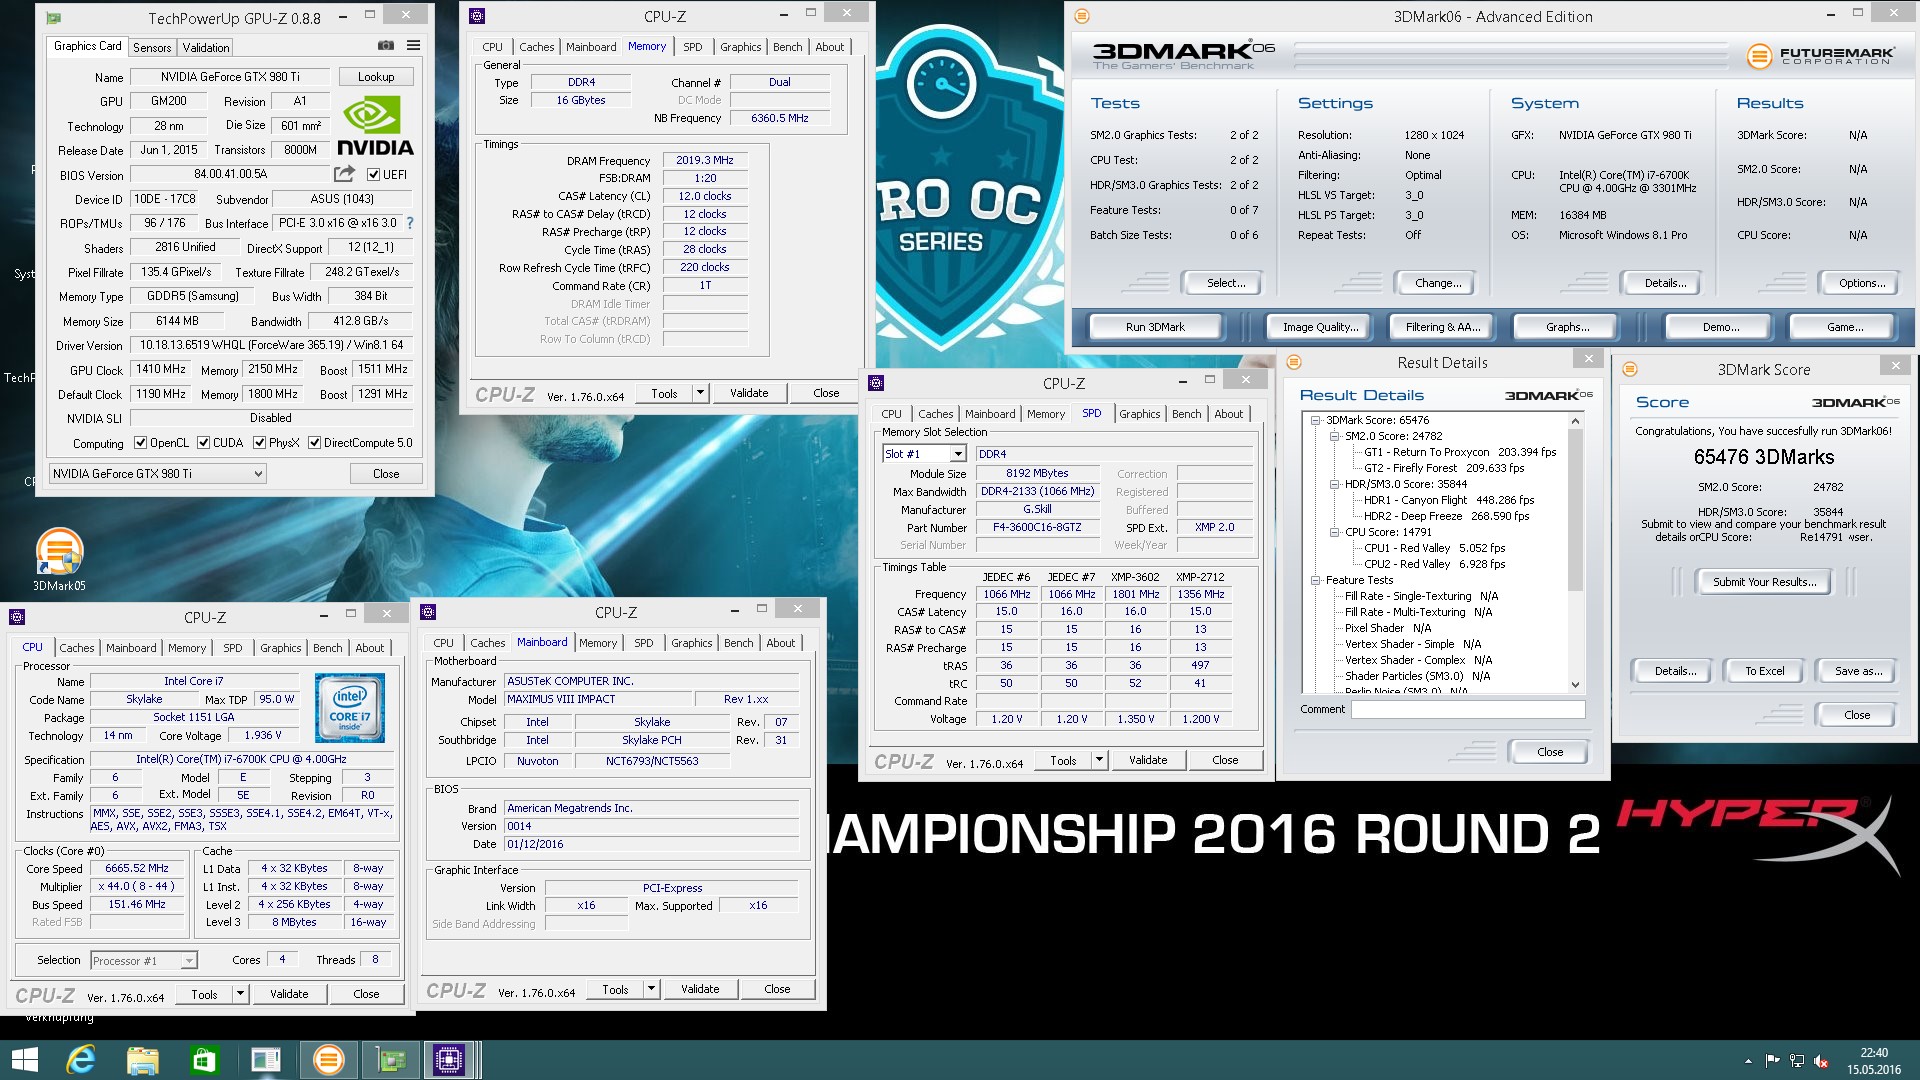Click the Filtering & AA... button
The width and height of the screenshot is (1920, 1080).
(x=1442, y=327)
